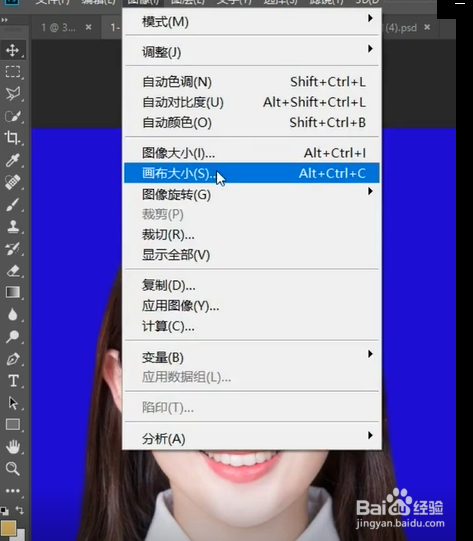Open 应用图像(Y)... dialog
Viewport: 473px width, 541px height.
(252, 306)
